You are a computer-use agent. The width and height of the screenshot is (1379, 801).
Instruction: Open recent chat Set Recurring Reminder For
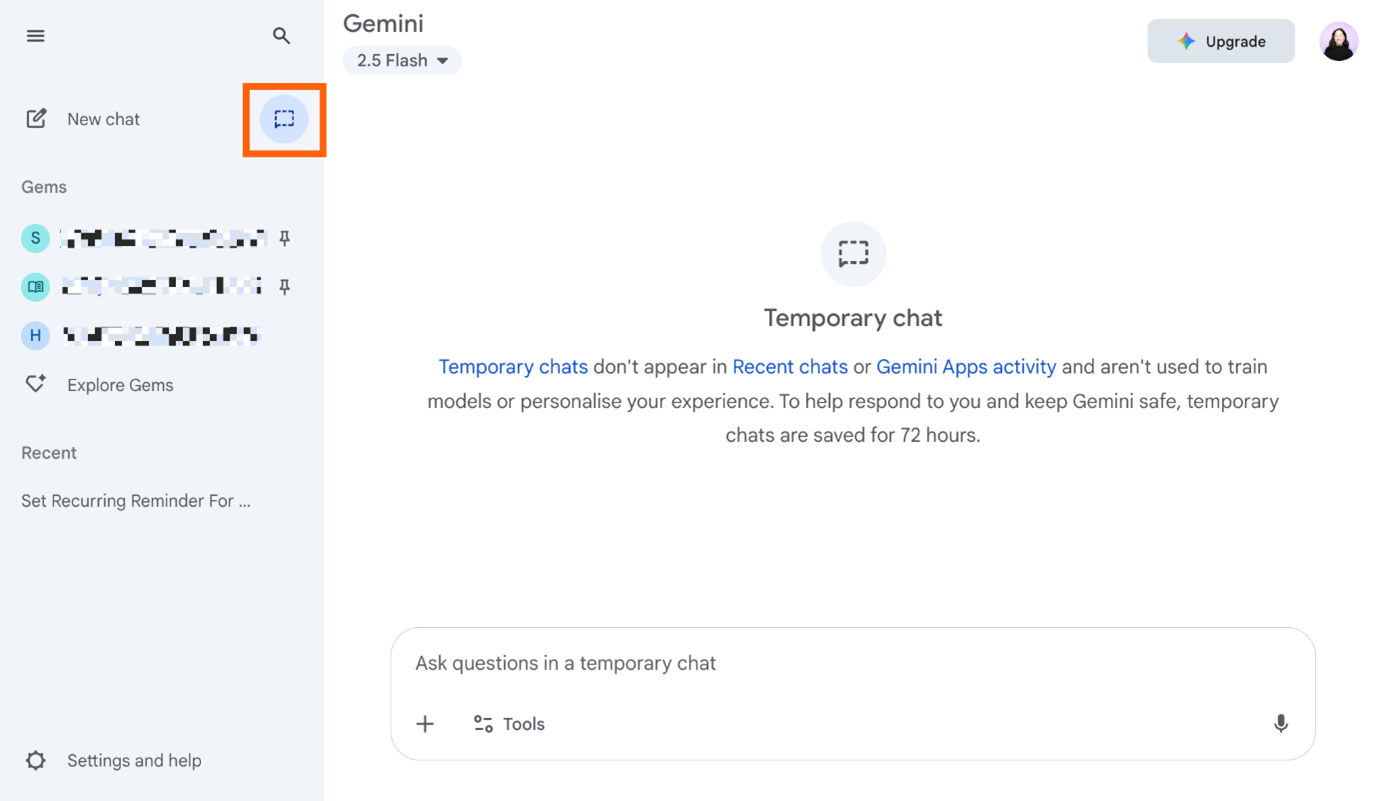pos(136,501)
